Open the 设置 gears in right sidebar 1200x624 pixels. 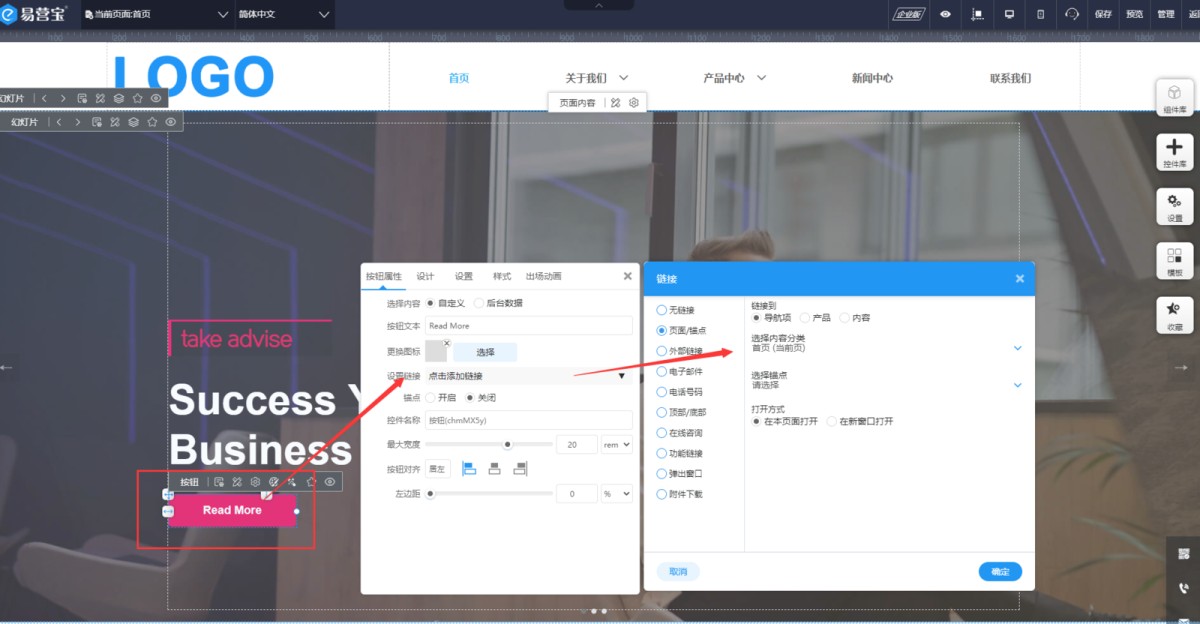[x=1175, y=207]
